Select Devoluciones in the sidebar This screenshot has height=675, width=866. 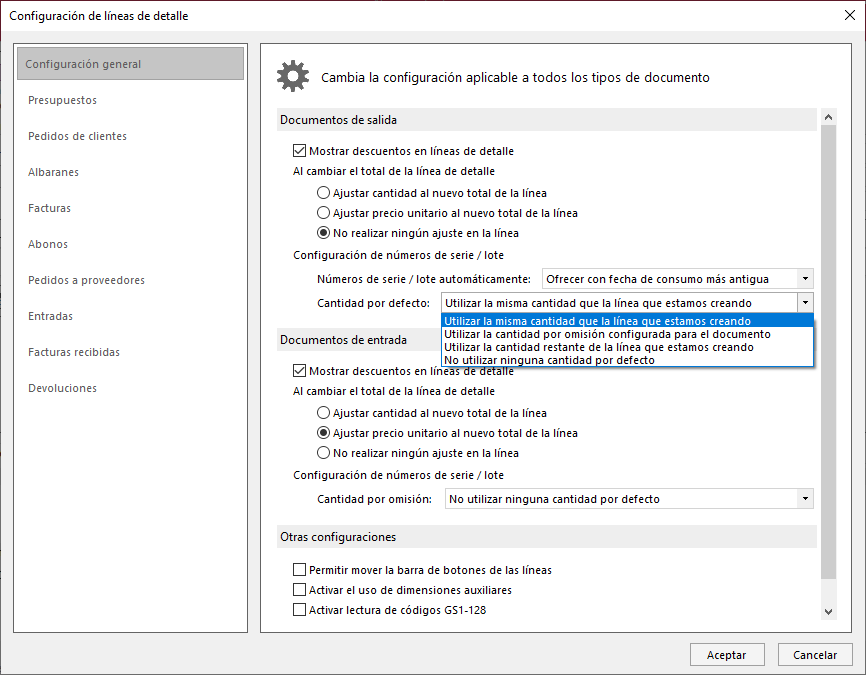[62, 388]
